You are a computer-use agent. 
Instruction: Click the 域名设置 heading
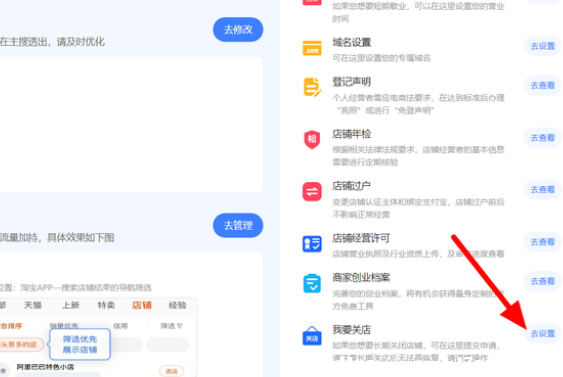pyautogui.click(x=352, y=42)
